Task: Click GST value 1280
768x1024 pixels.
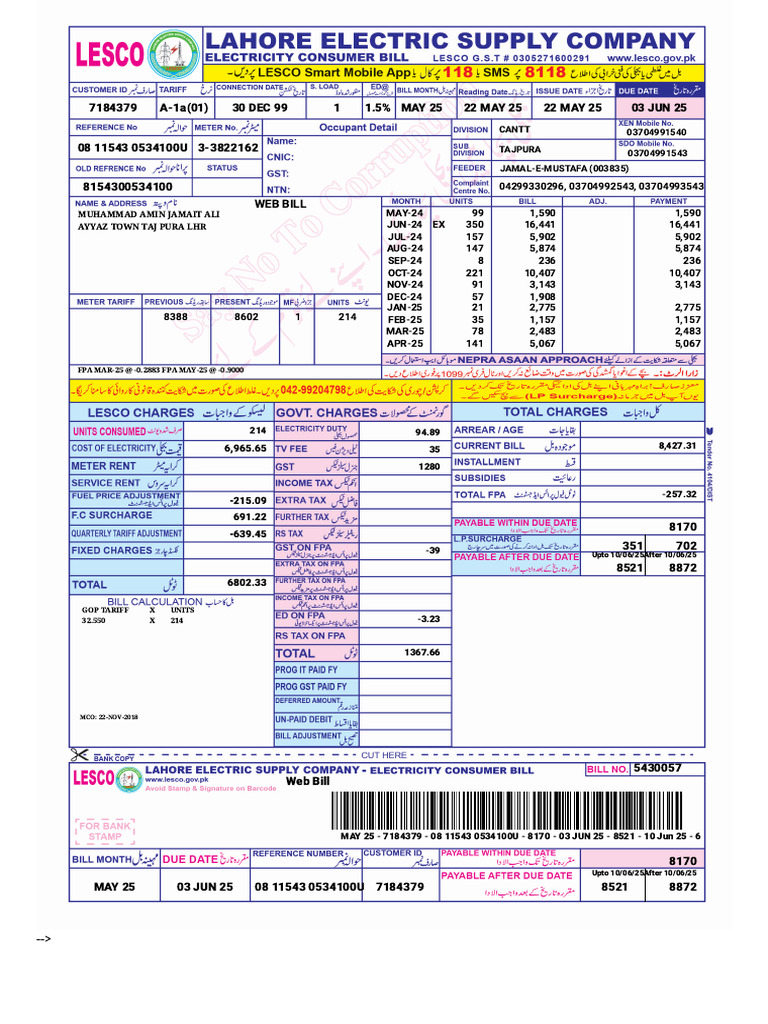Action: 430,466
